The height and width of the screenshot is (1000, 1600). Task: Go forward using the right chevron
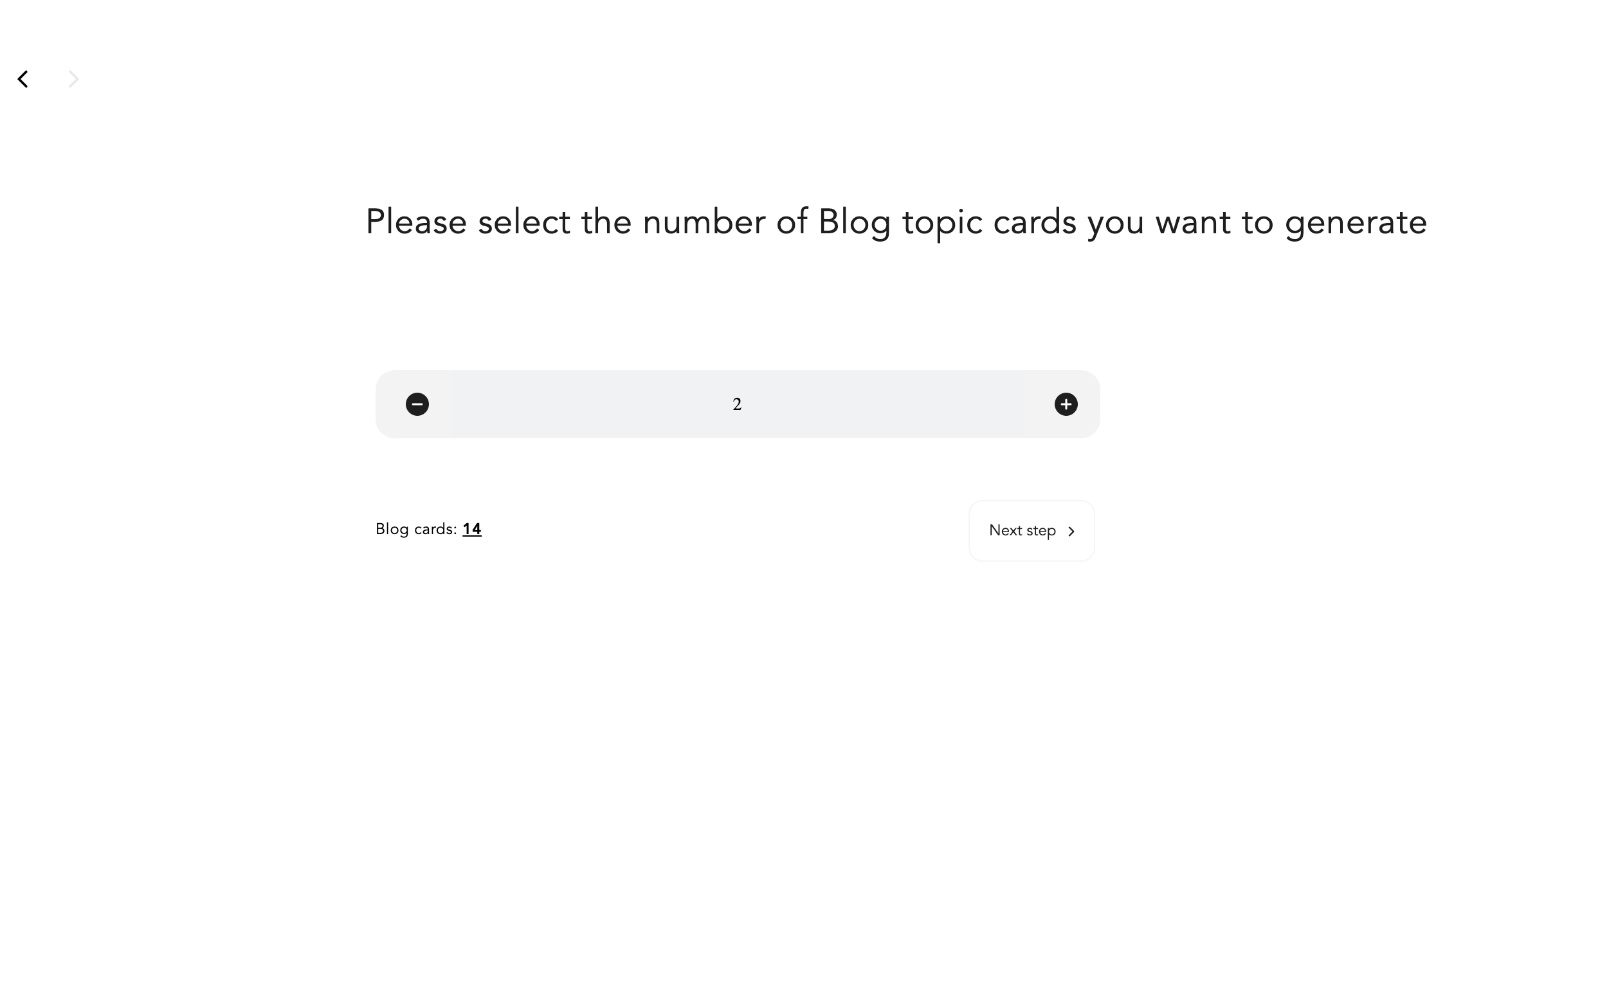(73, 79)
